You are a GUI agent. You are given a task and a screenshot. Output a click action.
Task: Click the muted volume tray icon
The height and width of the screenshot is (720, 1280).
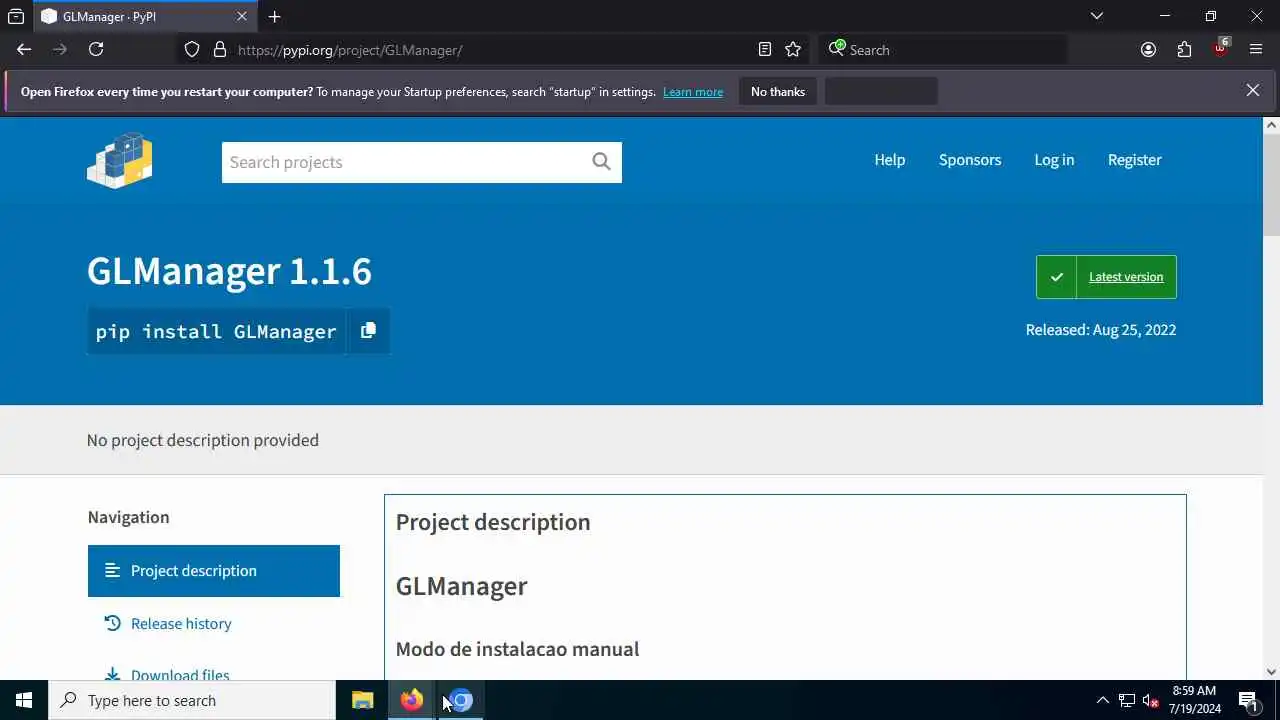pyautogui.click(x=1150, y=700)
